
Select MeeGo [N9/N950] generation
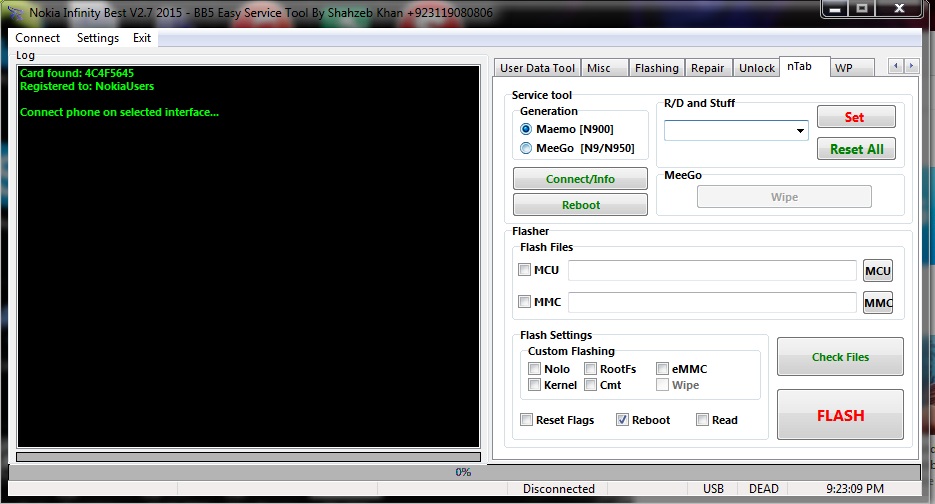[x=526, y=148]
